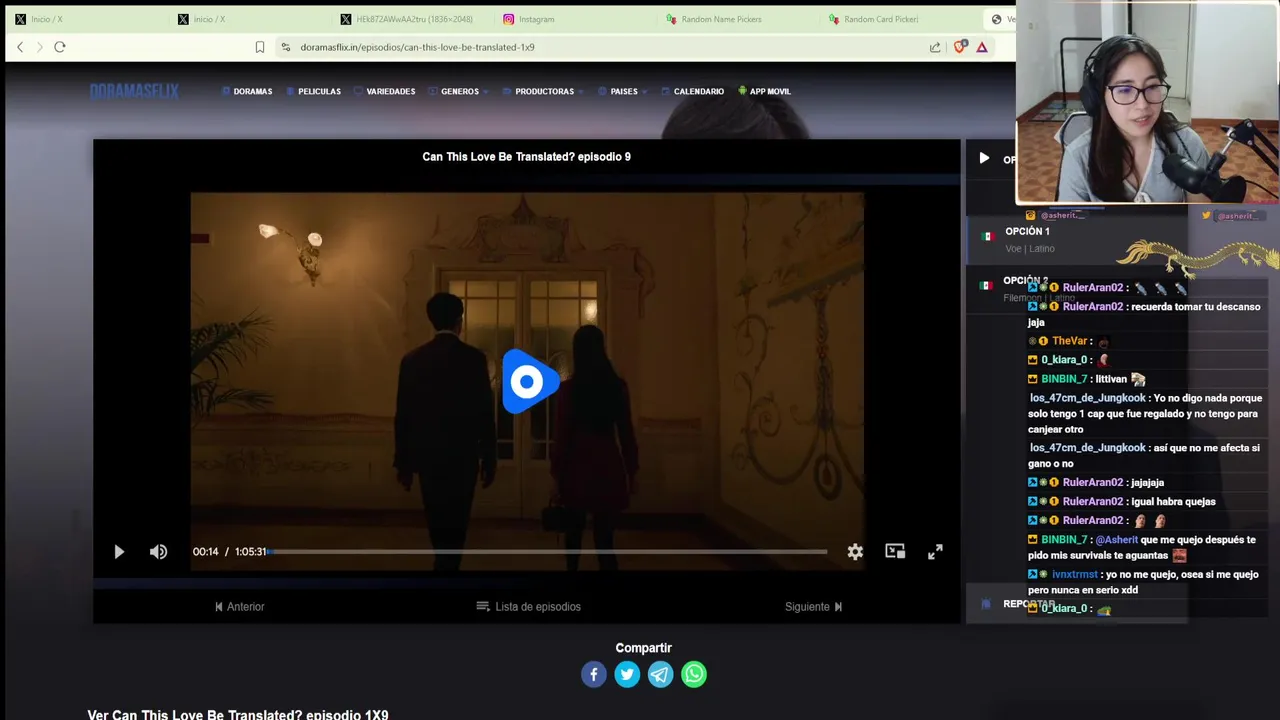The image size is (1280, 720).
Task: Open the CALENDARIO page
Action: point(693,91)
